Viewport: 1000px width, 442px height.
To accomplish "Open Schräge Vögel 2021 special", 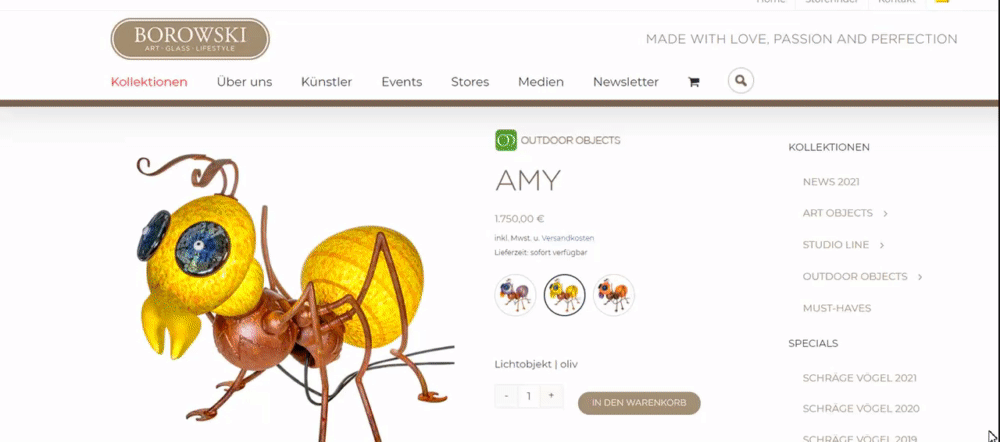I will pos(860,378).
